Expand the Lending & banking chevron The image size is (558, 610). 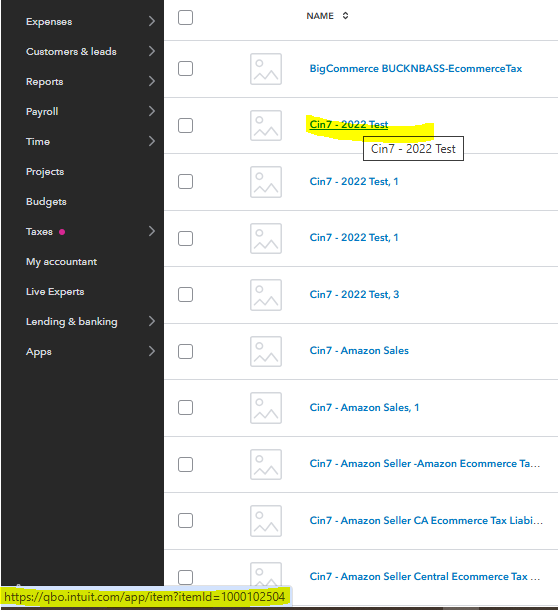click(152, 321)
